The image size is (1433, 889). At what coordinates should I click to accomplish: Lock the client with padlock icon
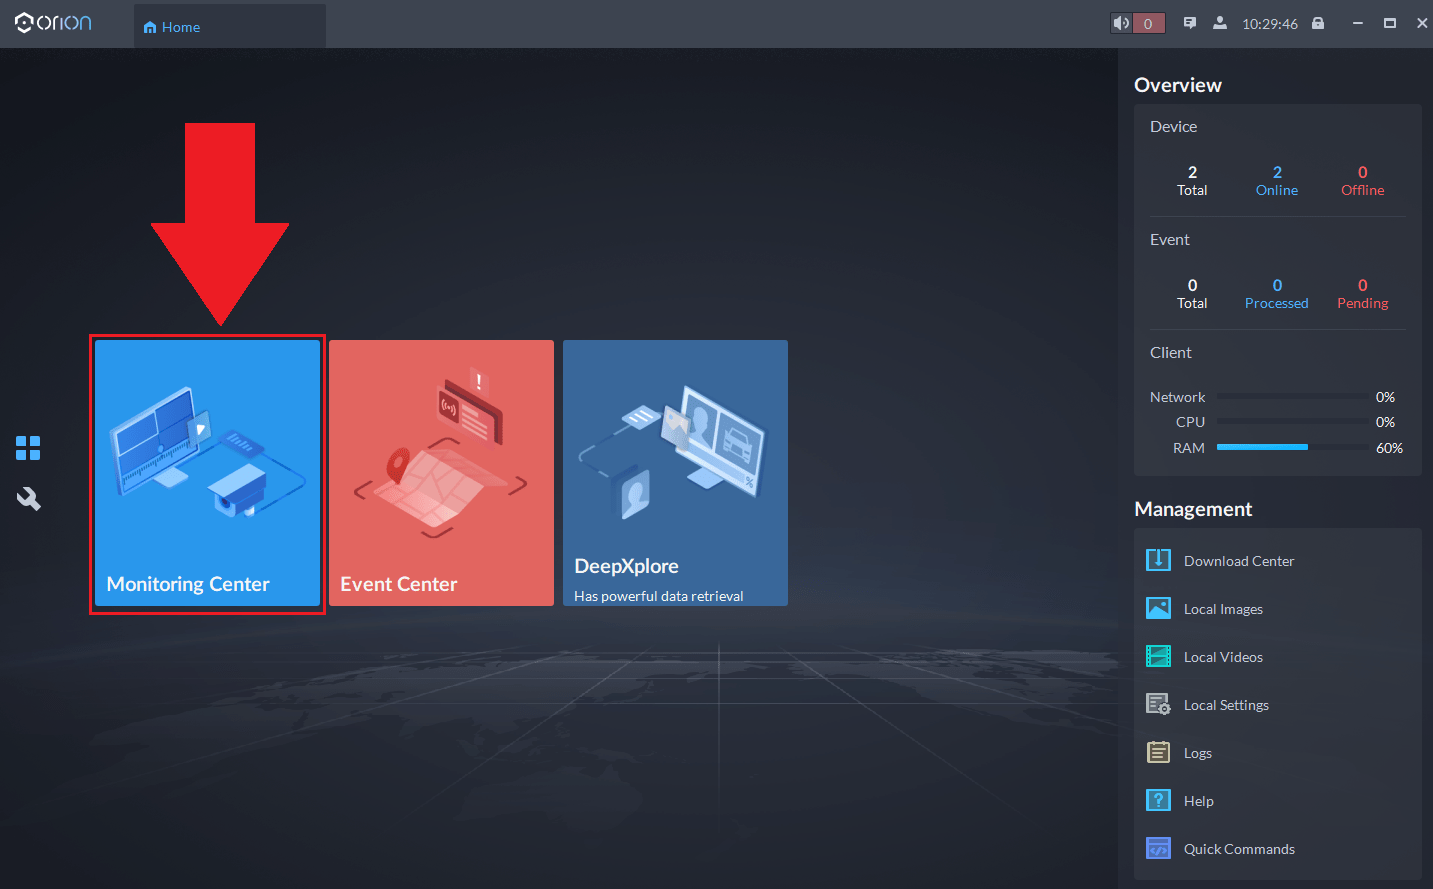coord(1318,23)
